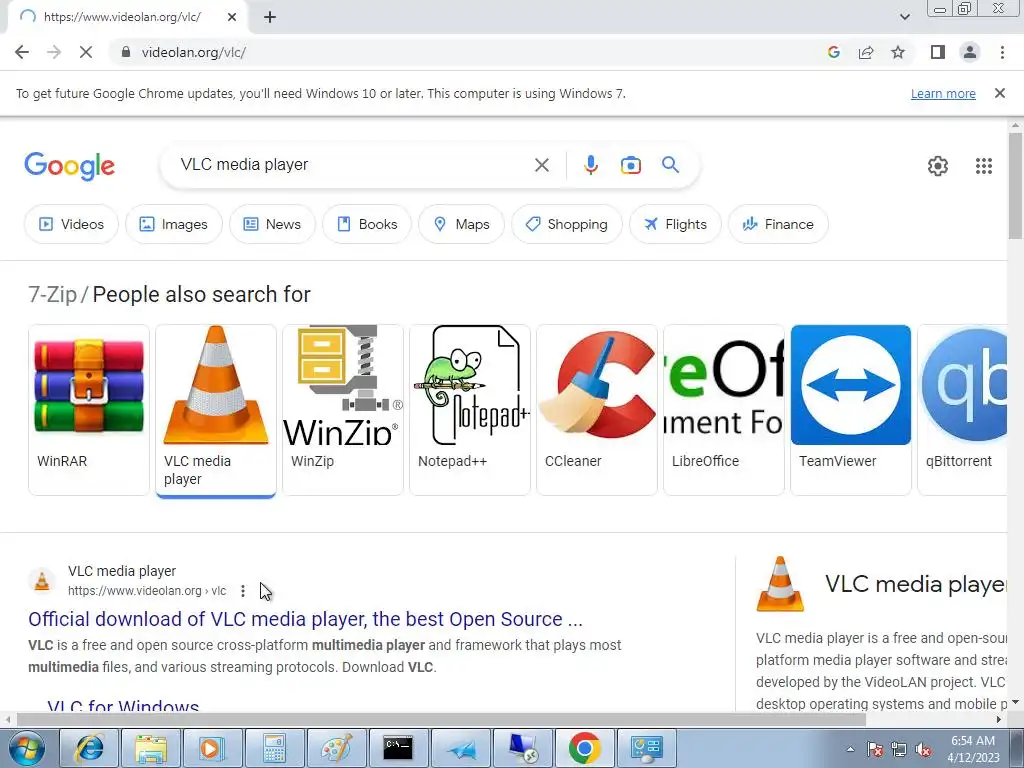Click the Google icon in address bar
Image resolution: width=1024 pixels, height=768 pixels.
[833, 52]
